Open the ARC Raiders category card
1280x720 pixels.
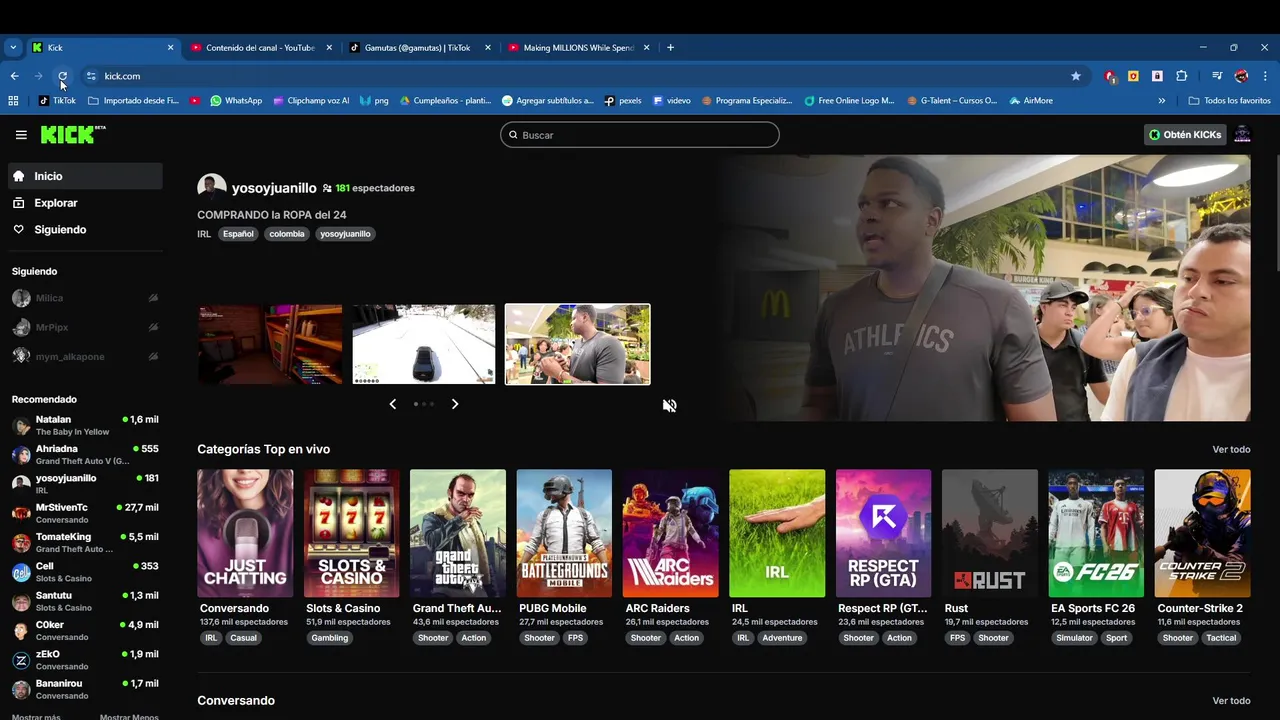point(670,533)
